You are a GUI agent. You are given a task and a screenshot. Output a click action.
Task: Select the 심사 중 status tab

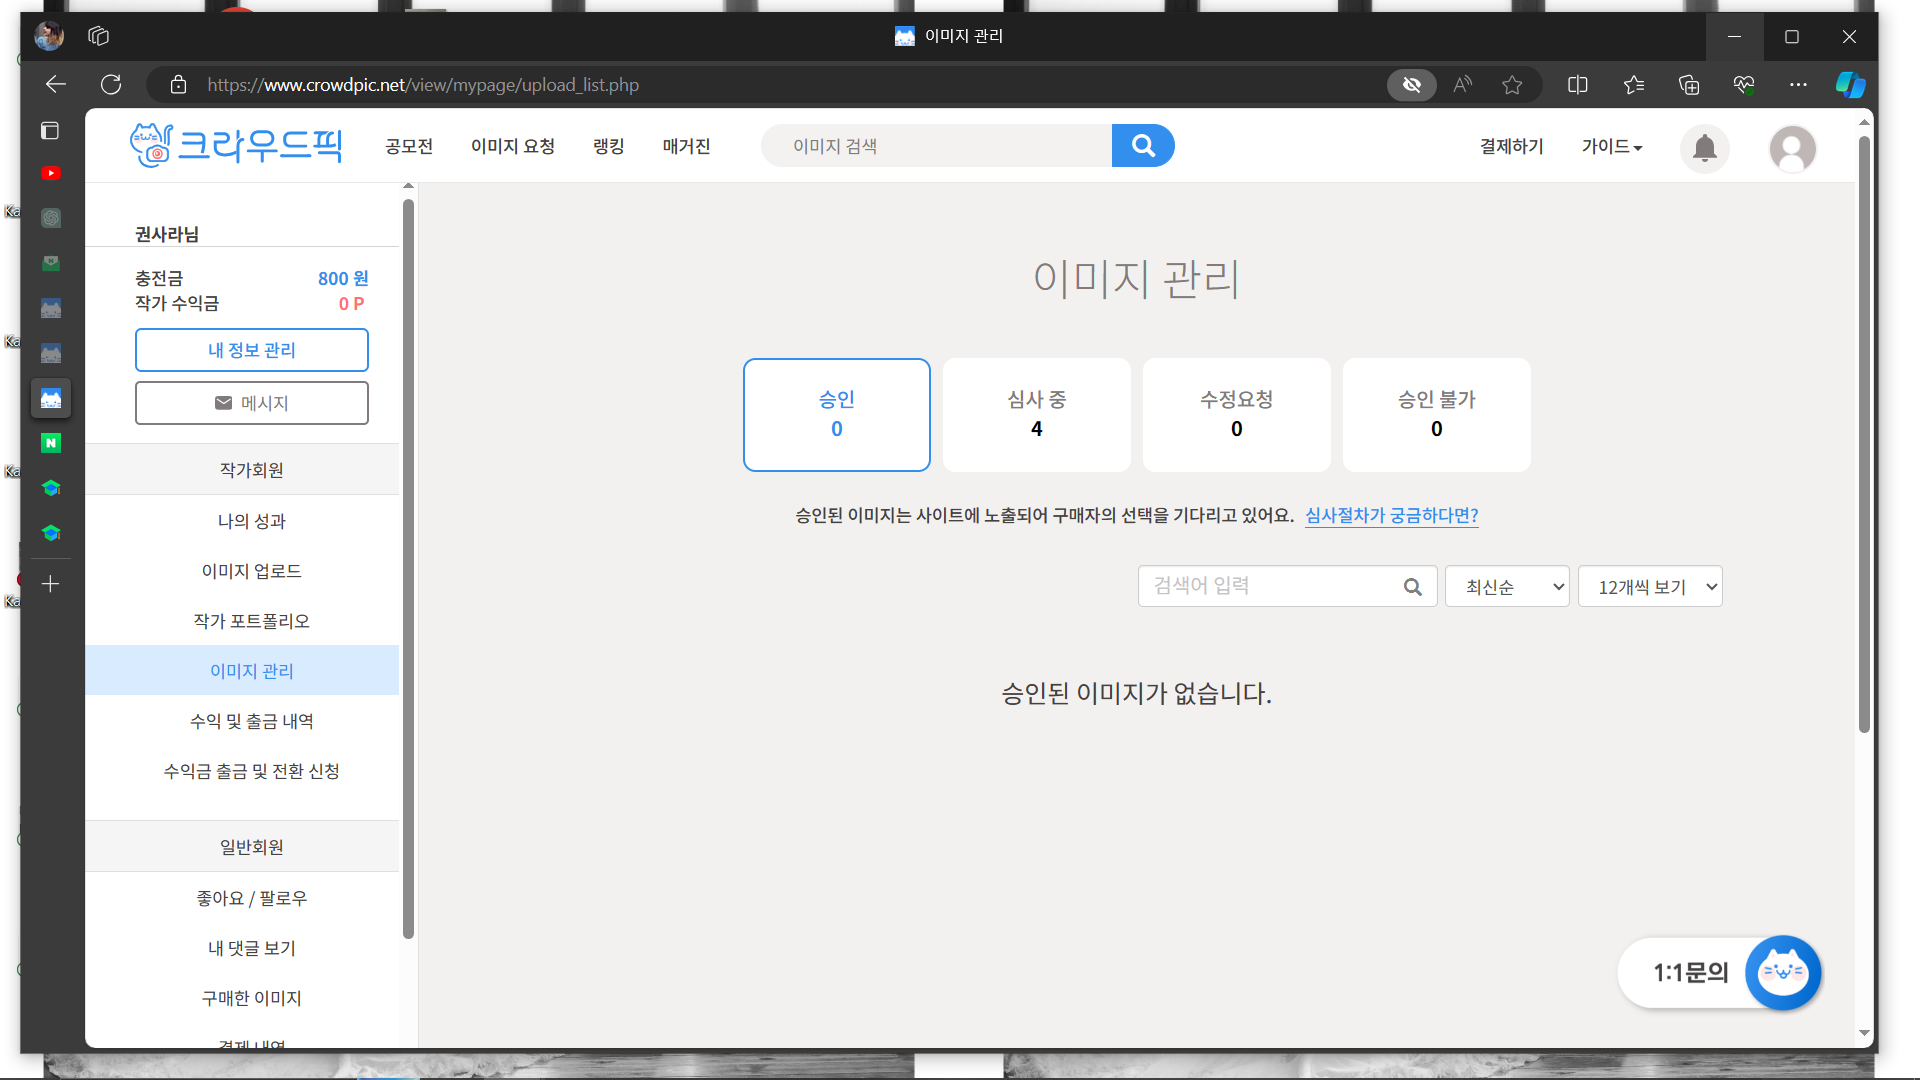point(1036,414)
